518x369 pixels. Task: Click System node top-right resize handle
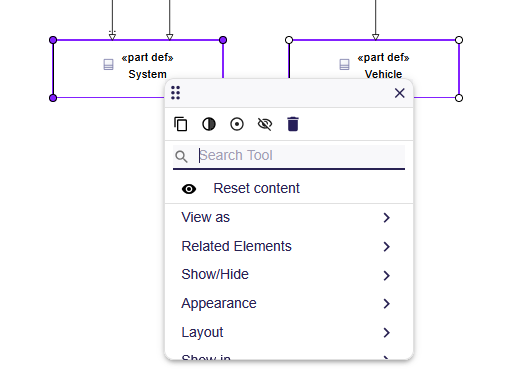click(x=223, y=40)
